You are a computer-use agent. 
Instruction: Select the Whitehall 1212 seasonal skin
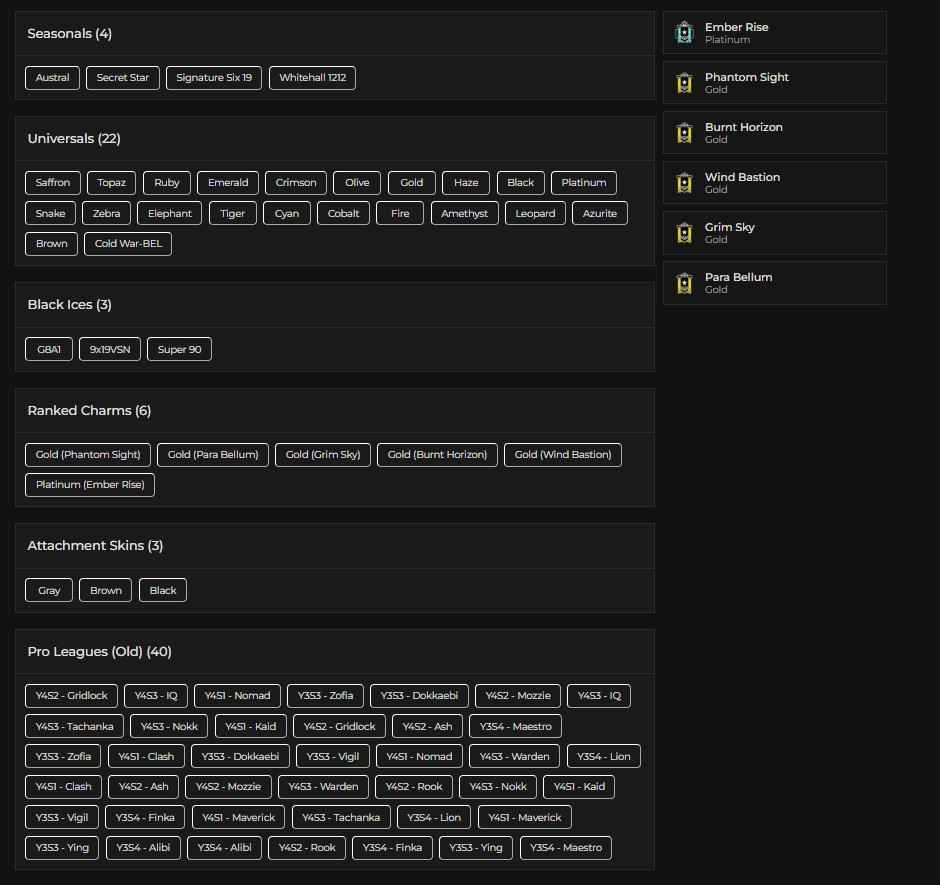[312, 77]
